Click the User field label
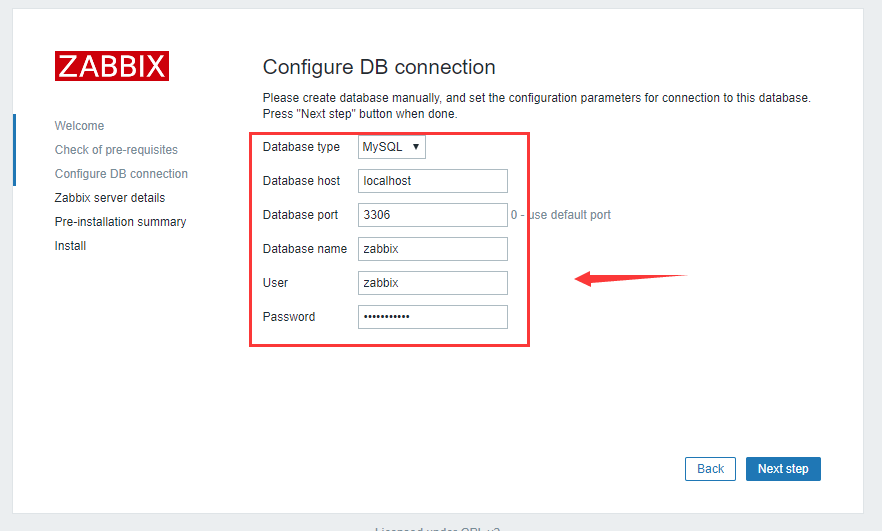This screenshot has height=531, width=882. (x=275, y=283)
